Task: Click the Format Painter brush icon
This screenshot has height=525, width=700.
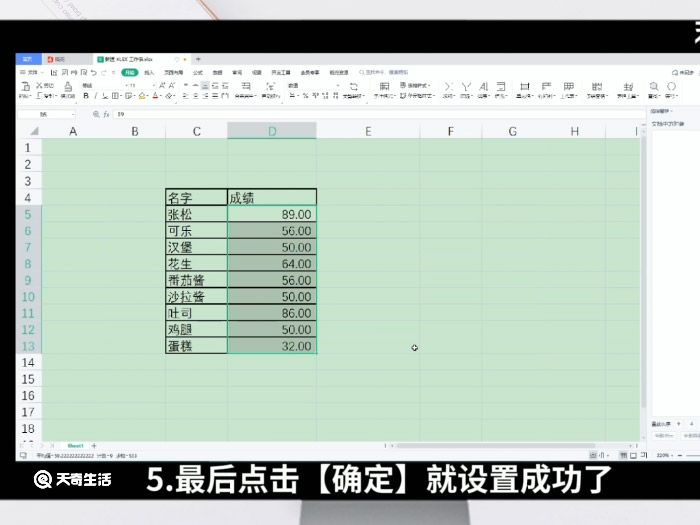Action: (x=68, y=86)
